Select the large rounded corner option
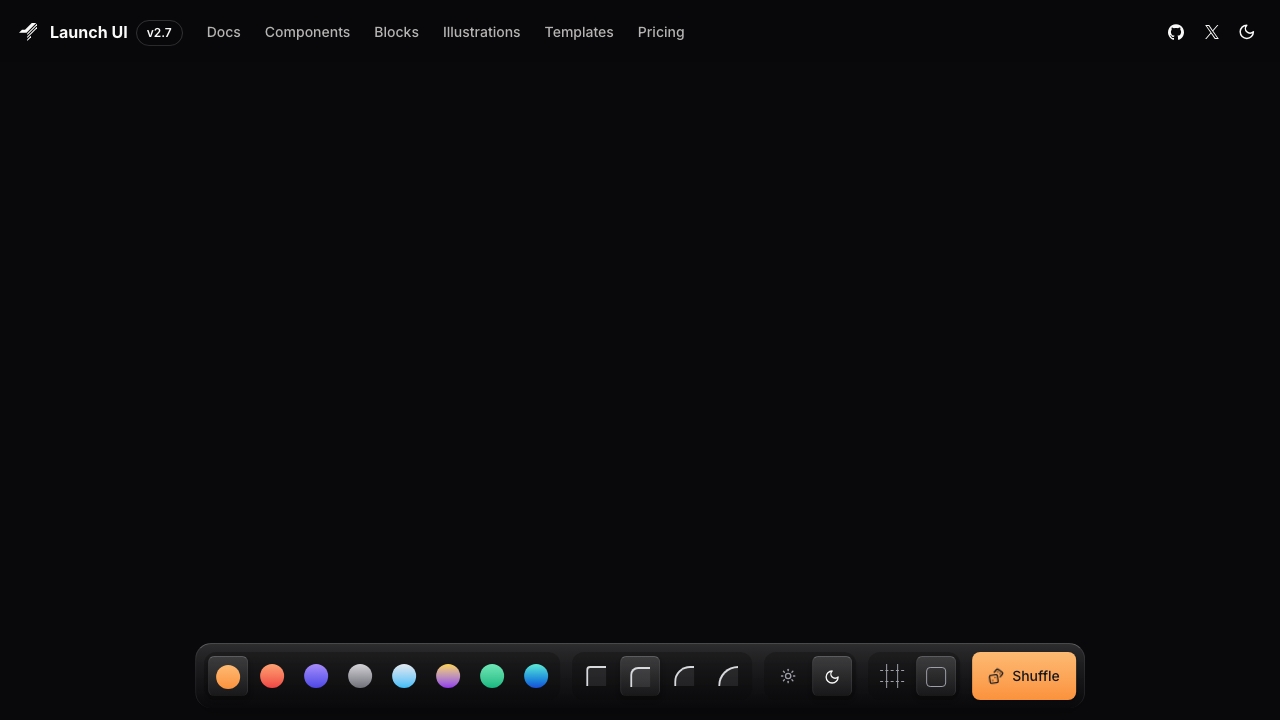 click(728, 676)
